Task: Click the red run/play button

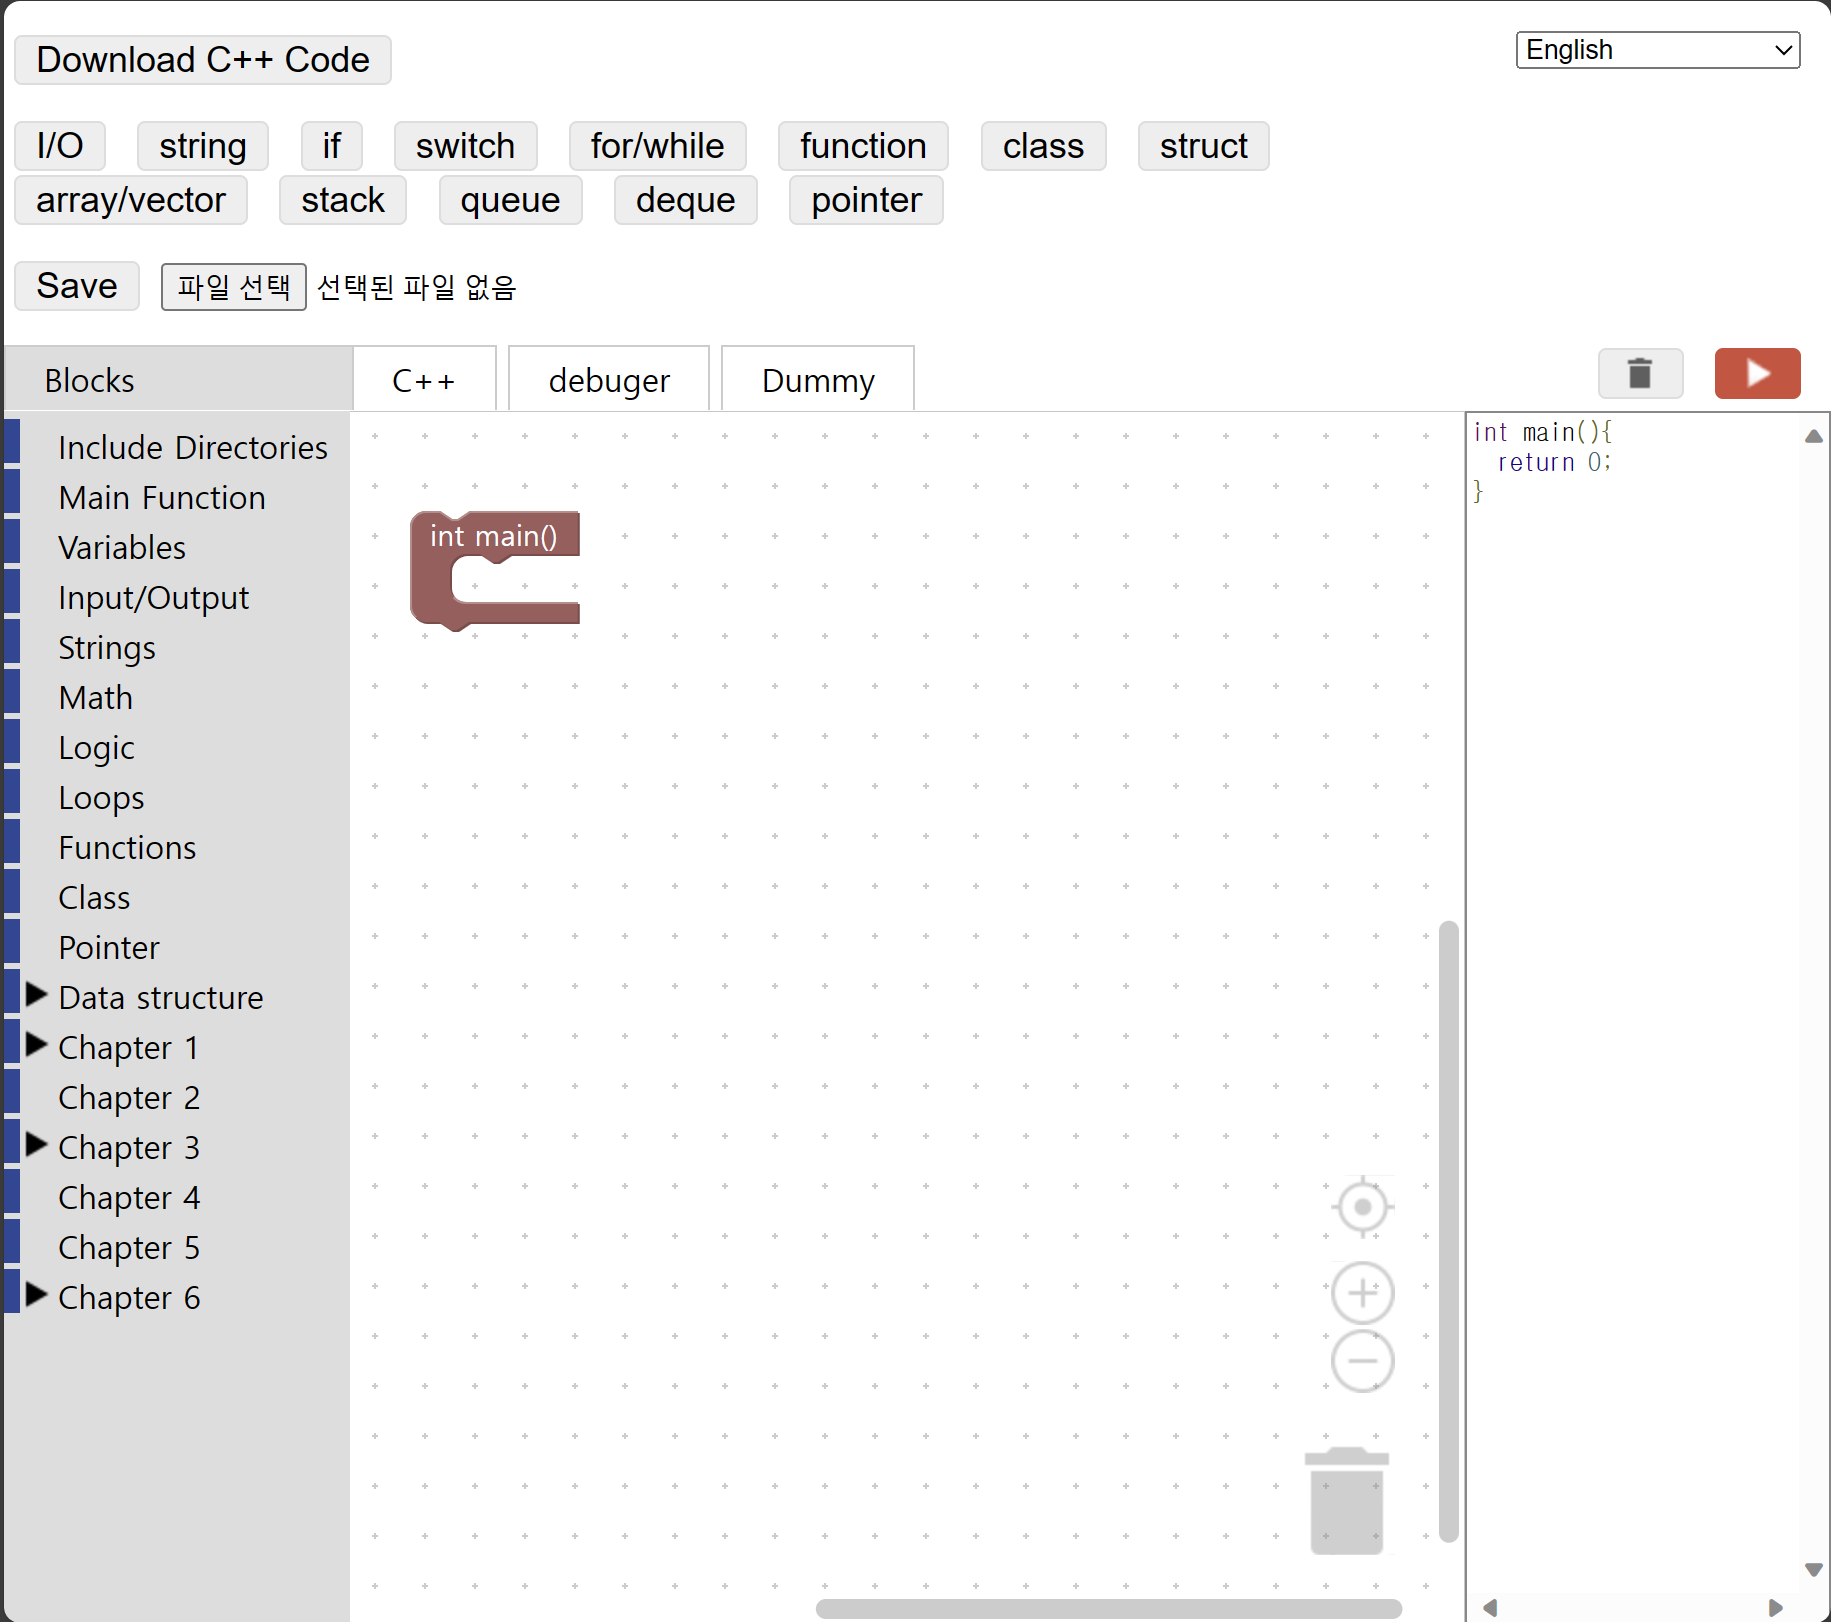Action: click(1757, 373)
